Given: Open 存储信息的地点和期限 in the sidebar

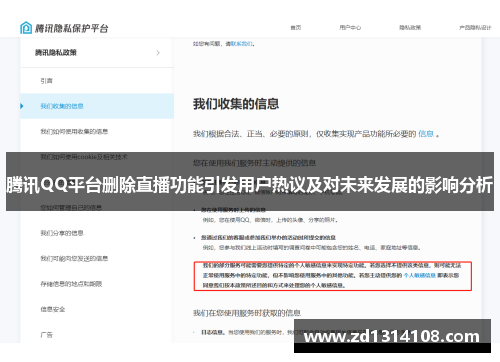Looking at the screenshot, I should (x=71, y=284).
